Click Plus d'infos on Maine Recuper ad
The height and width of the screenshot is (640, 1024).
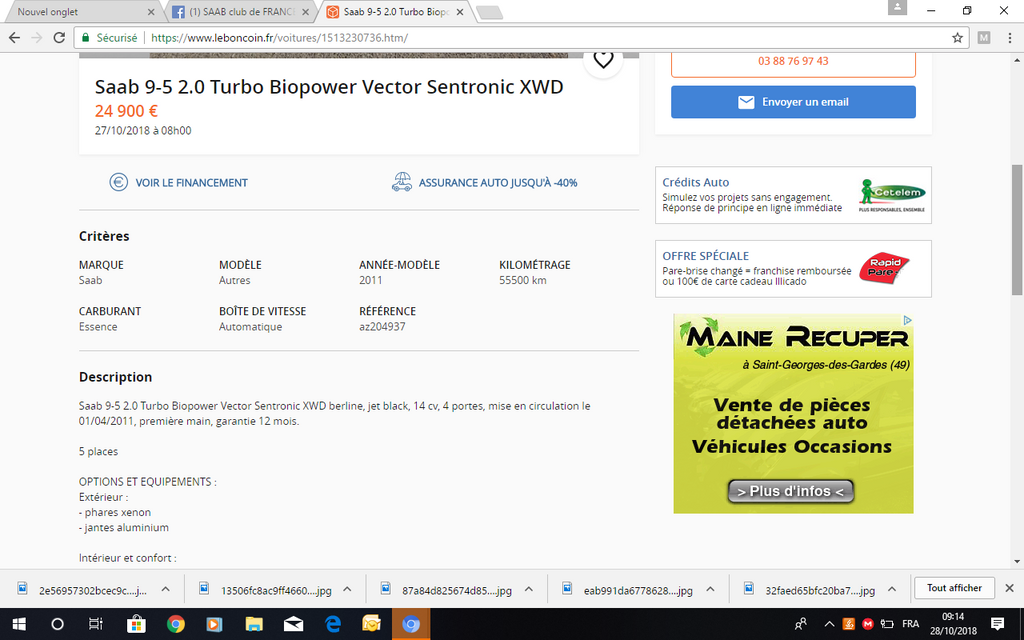point(790,491)
